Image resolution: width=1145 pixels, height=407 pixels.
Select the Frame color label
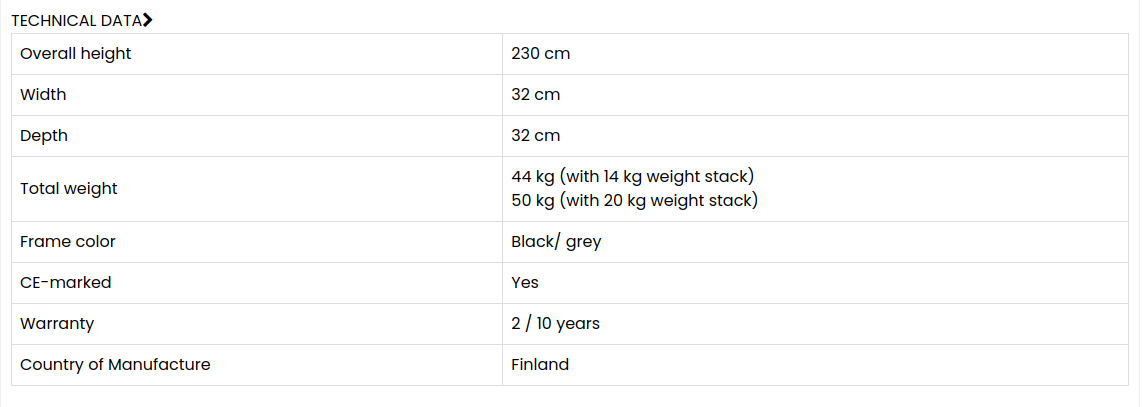coord(68,242)
